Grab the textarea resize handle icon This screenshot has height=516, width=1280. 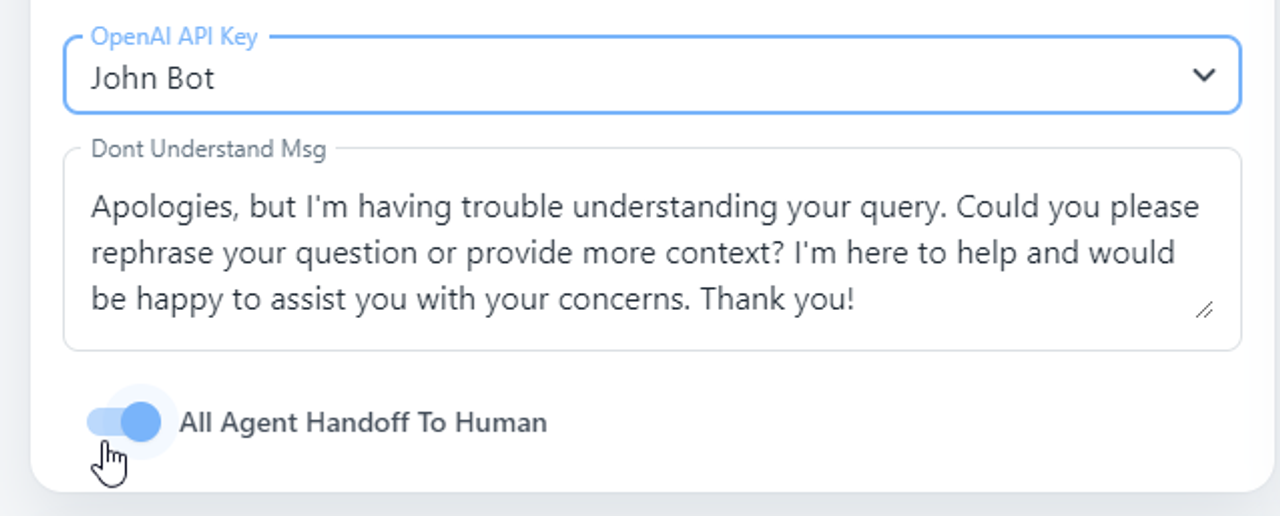tap(1204, 310)
